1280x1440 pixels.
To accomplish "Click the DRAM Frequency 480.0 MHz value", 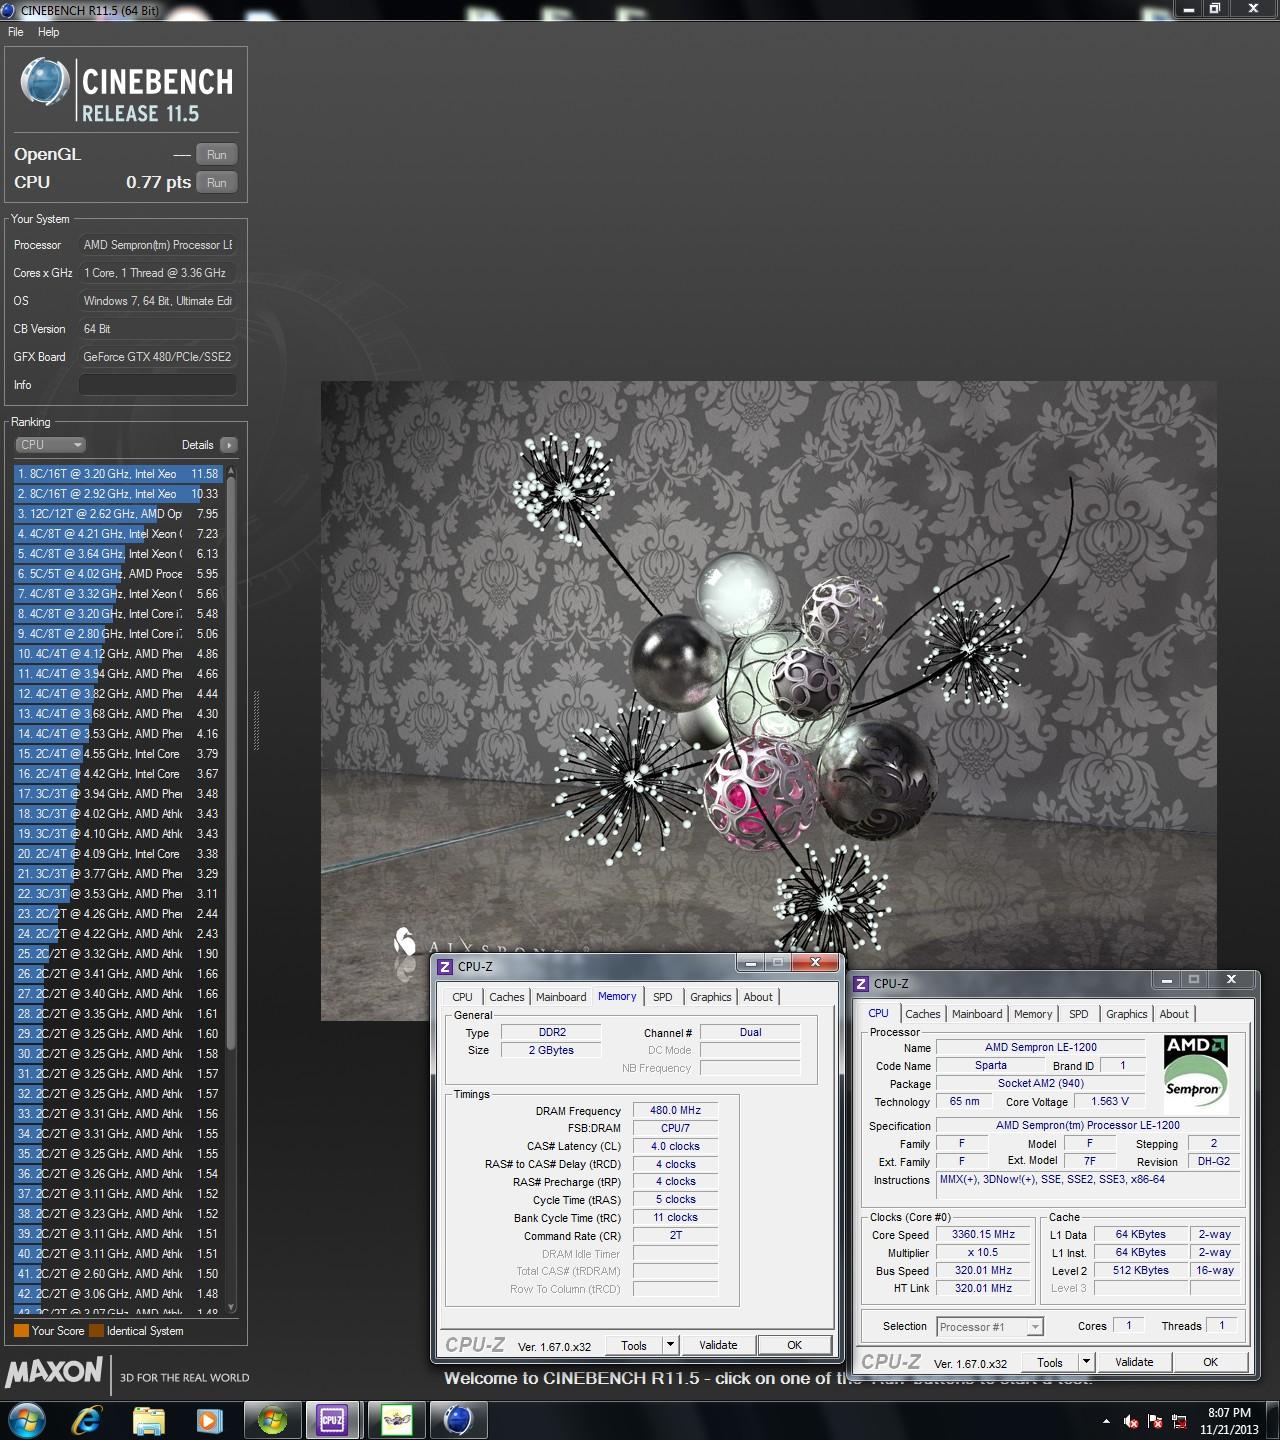I will coord(675,1110).
